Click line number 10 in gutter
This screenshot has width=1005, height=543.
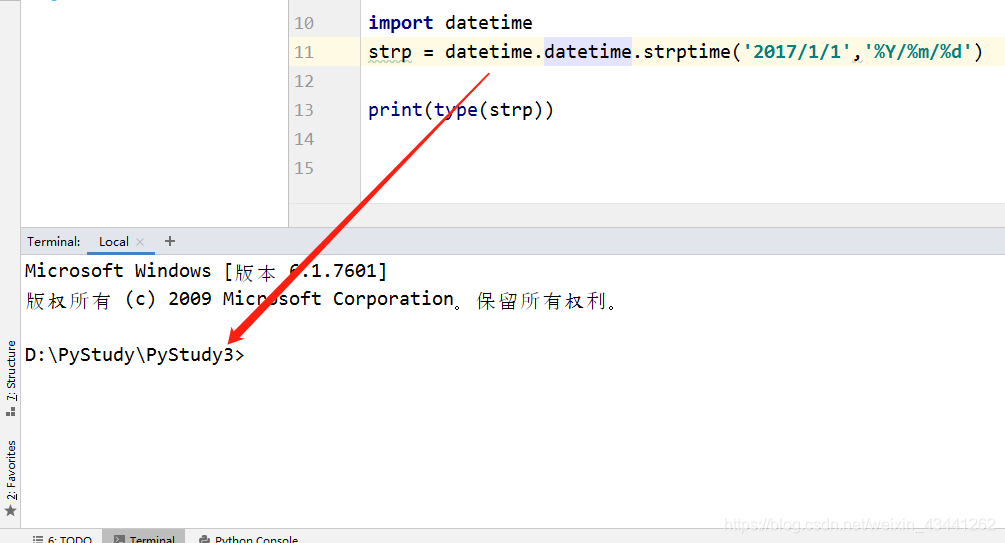(x=304, y=23)
